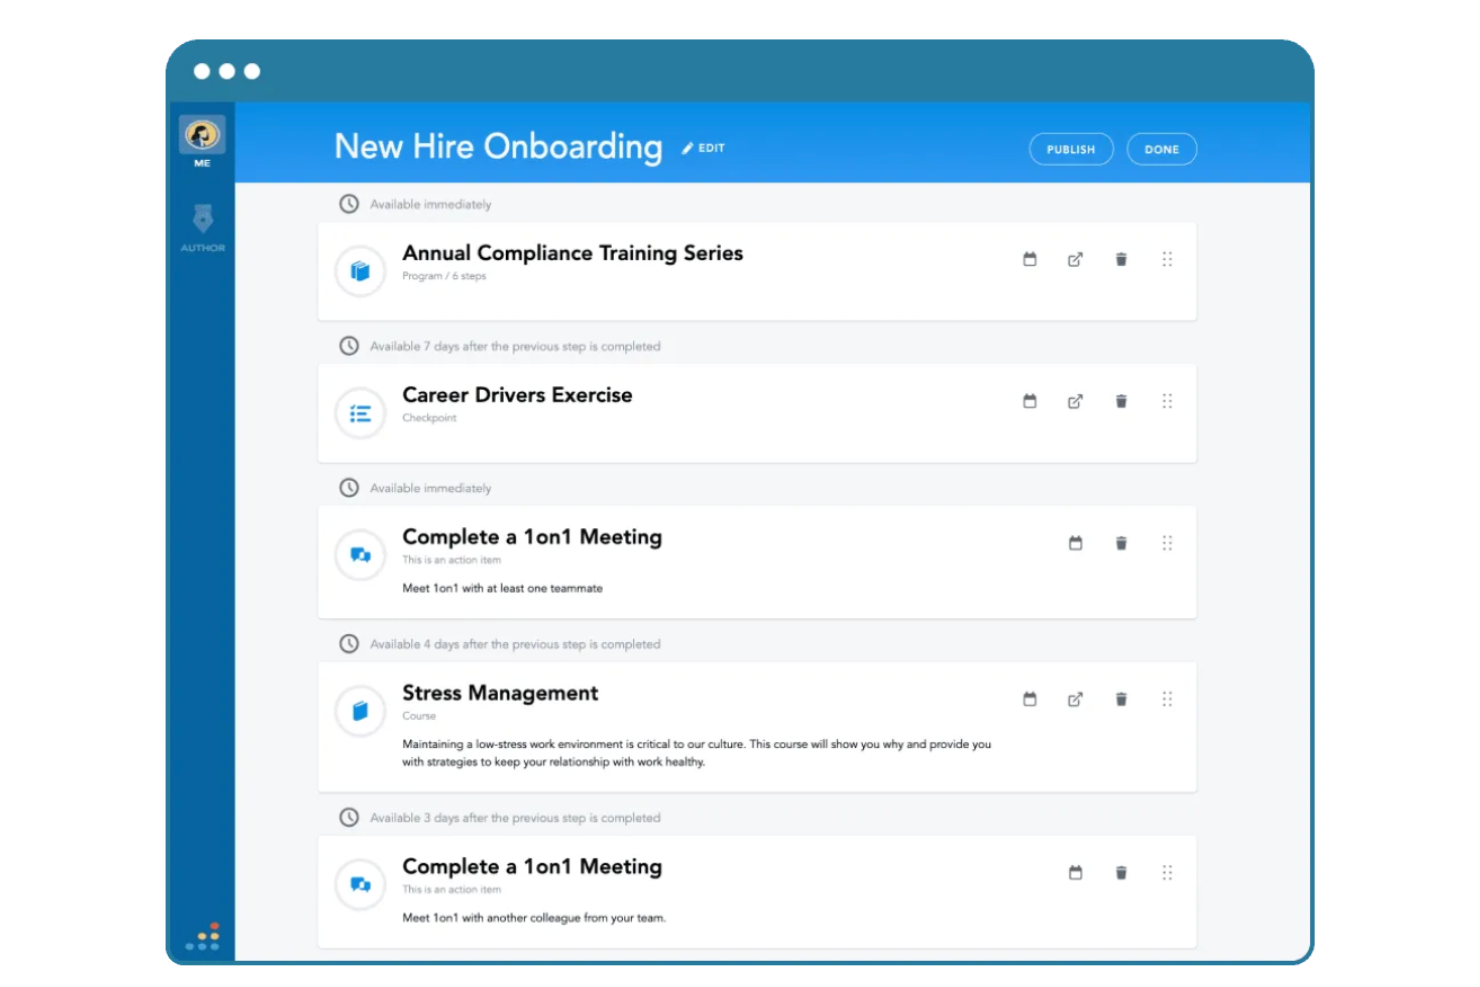1480x987 pixels.
Task: Delete the Annual Compliance Training Series step
Action: coord(1121,259)
